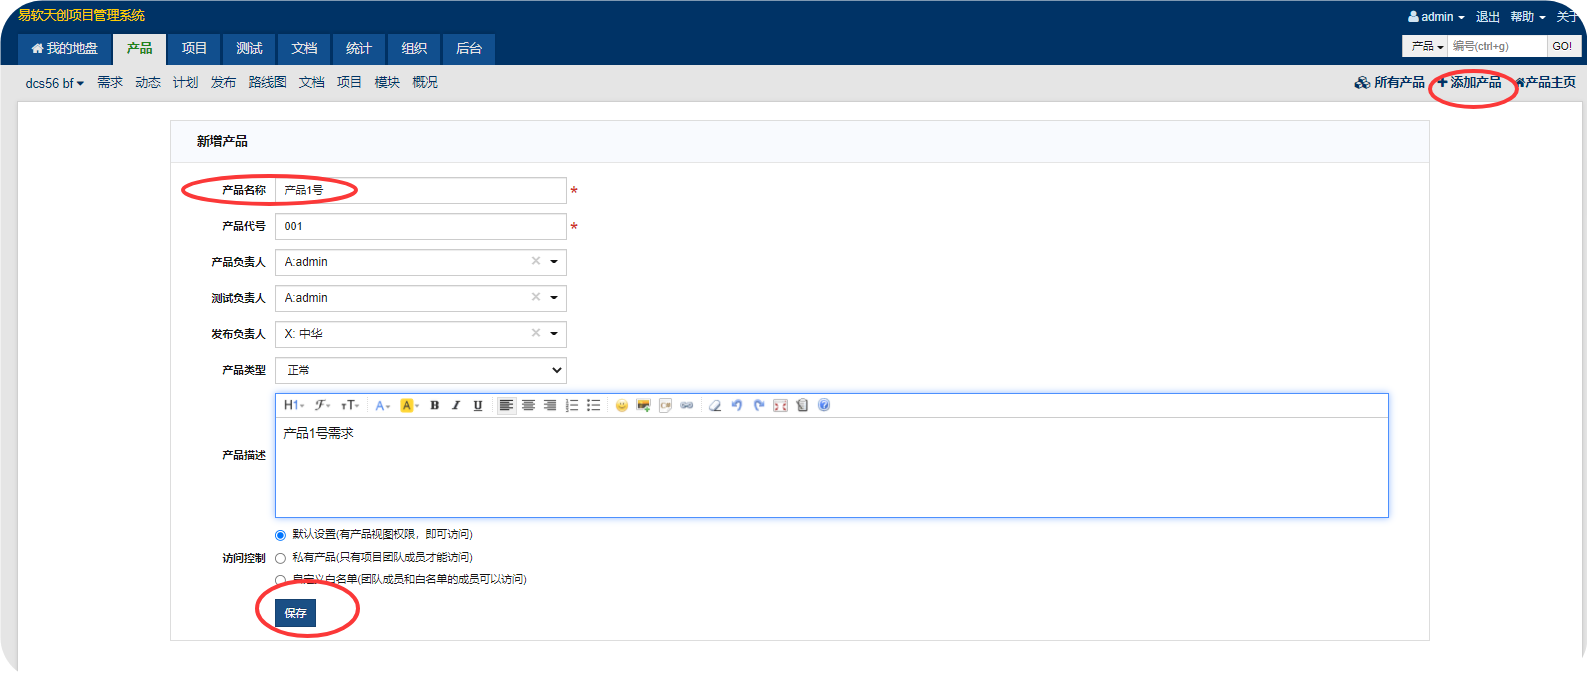Open the font family menu
The image size is (1587, 679).
pyautogui.click(x=322, y=405)
